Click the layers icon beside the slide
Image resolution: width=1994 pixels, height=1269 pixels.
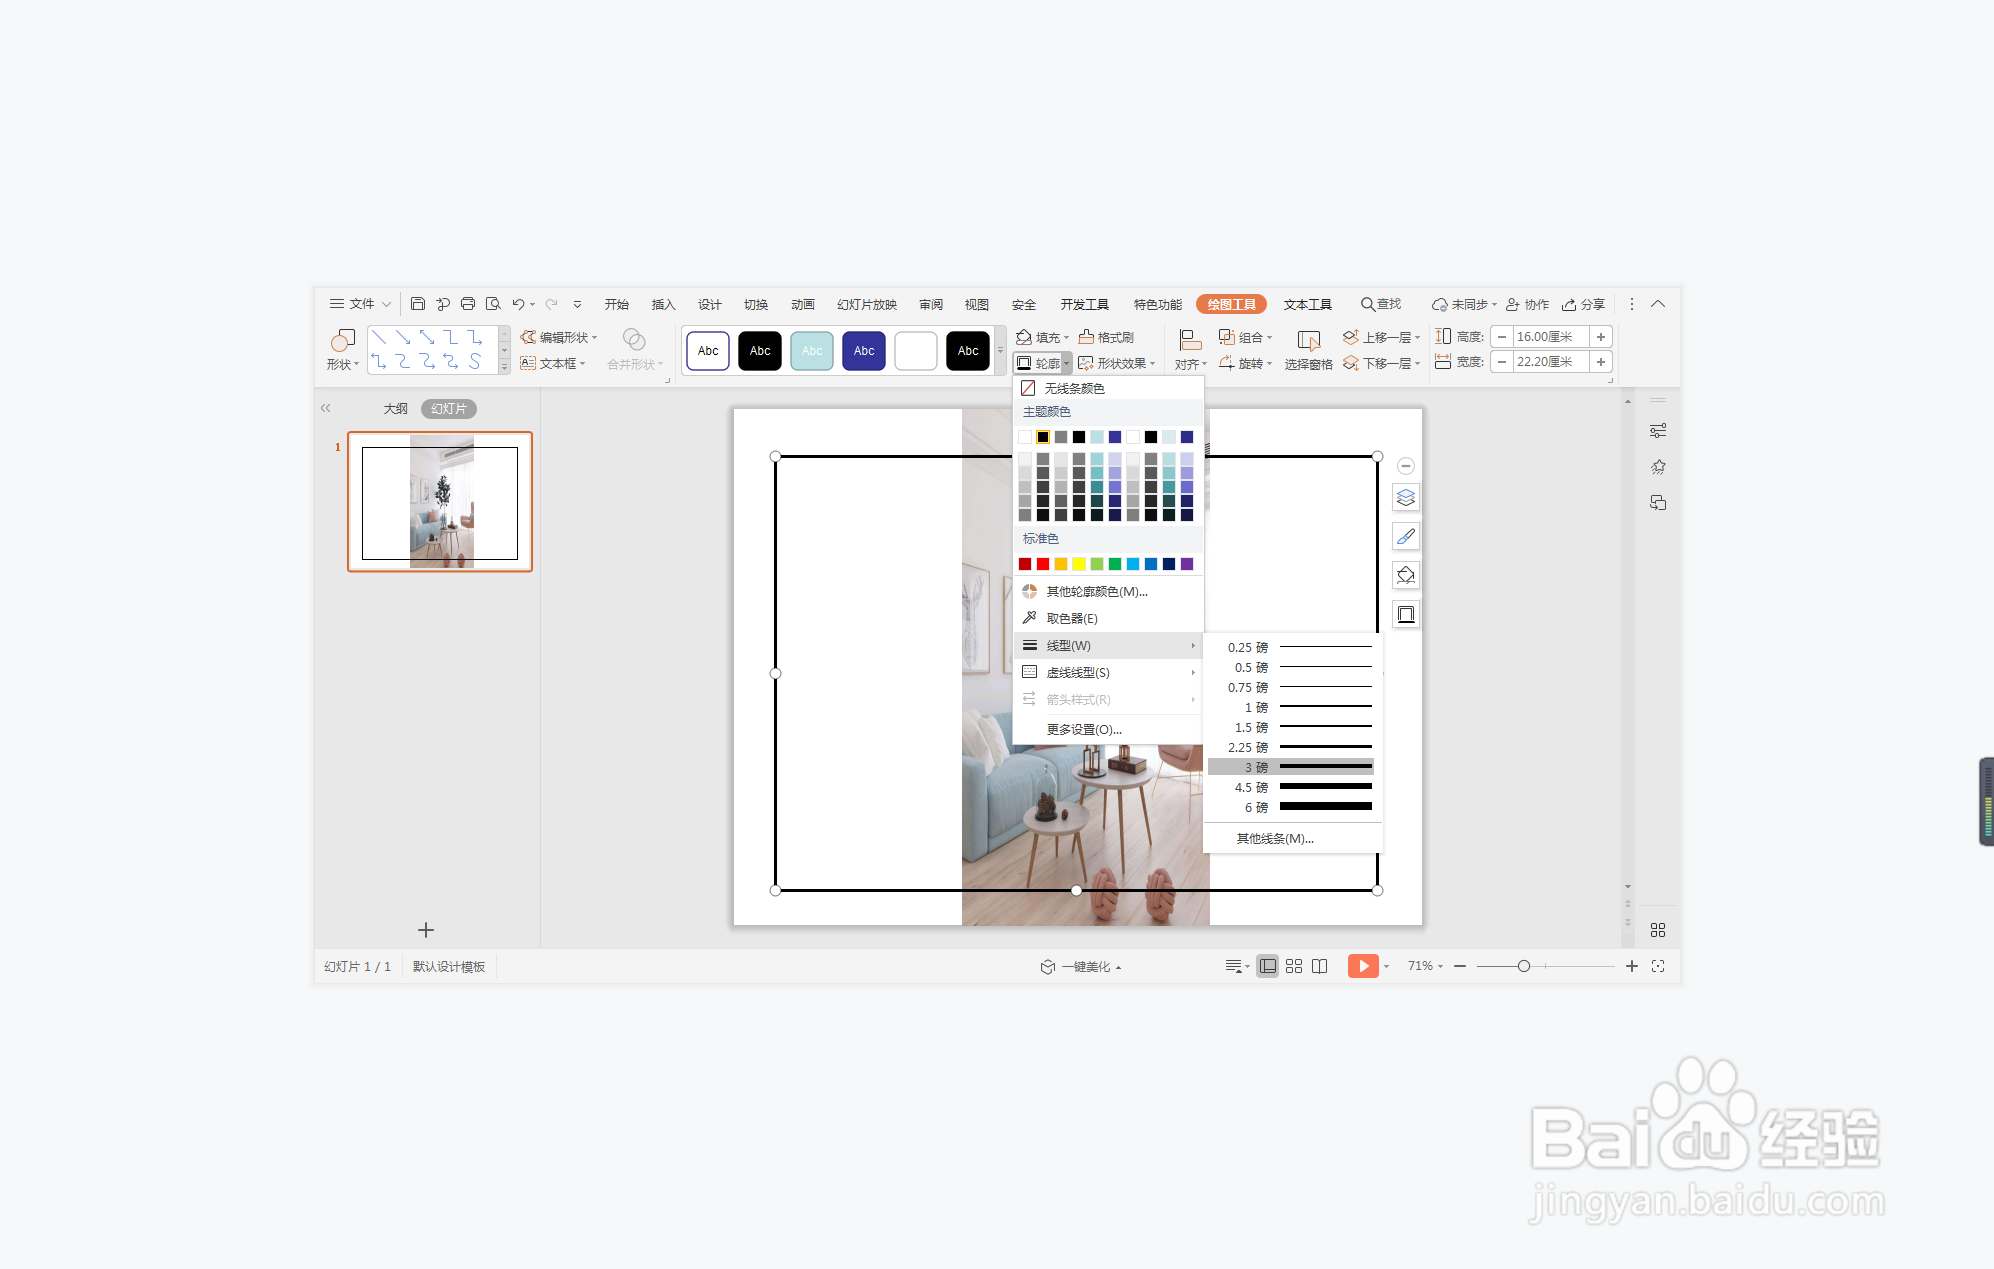pos(1406,497)
